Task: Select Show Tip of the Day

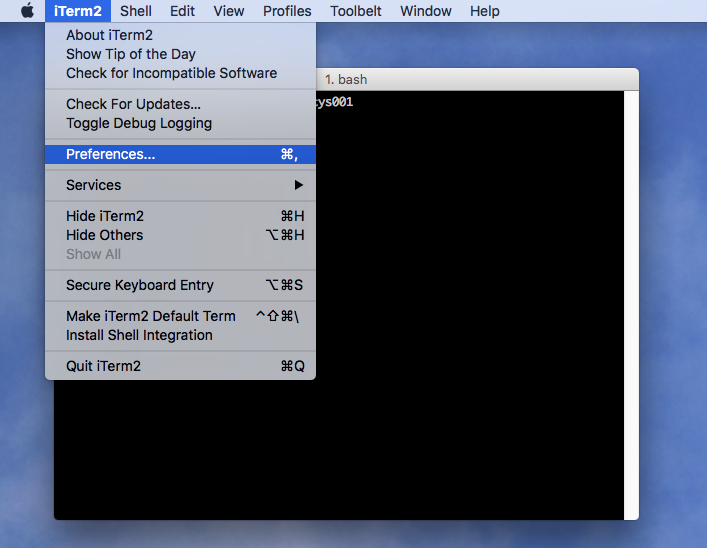Action: coord(180,54)
